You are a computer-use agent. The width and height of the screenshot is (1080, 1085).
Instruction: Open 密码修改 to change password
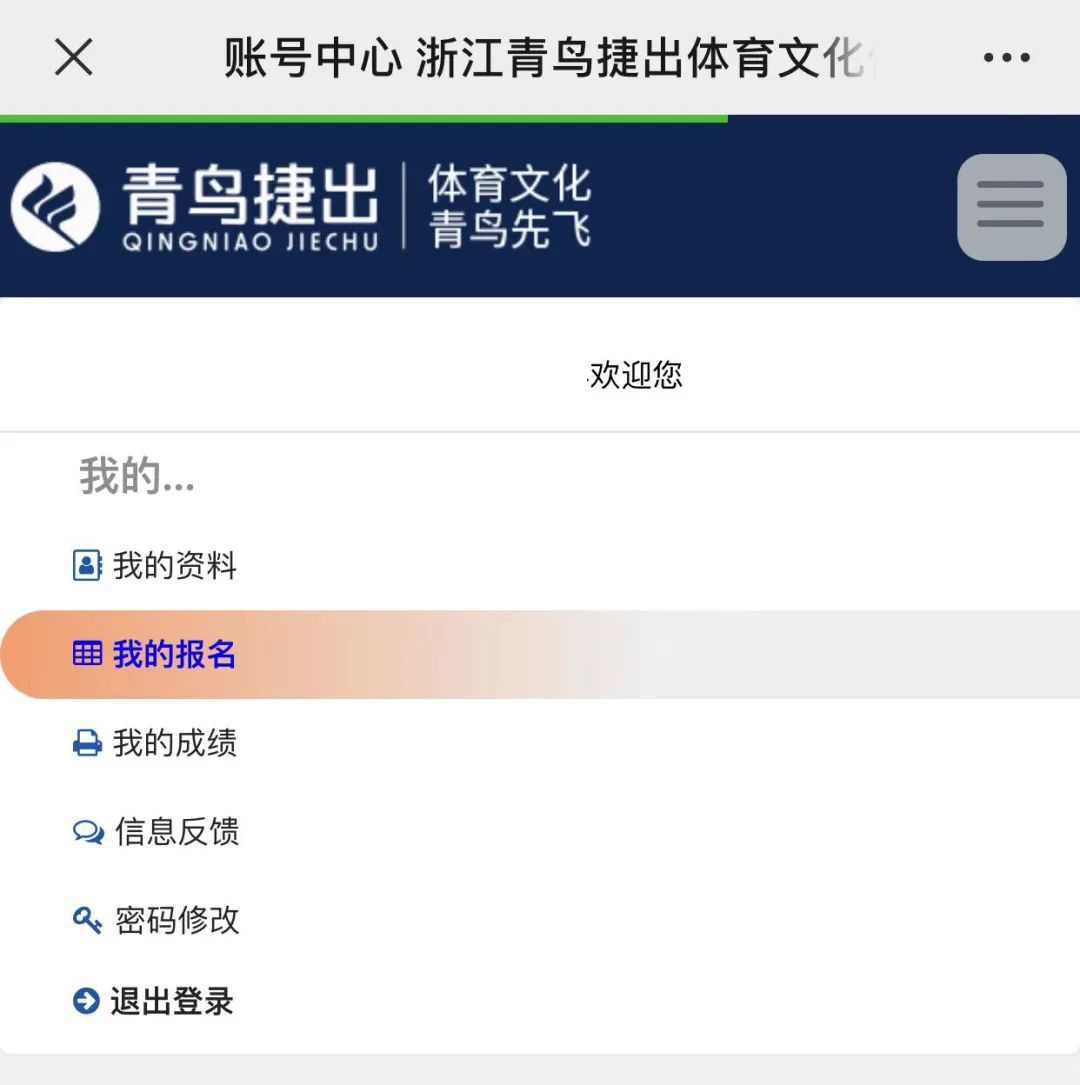(177, 920)
